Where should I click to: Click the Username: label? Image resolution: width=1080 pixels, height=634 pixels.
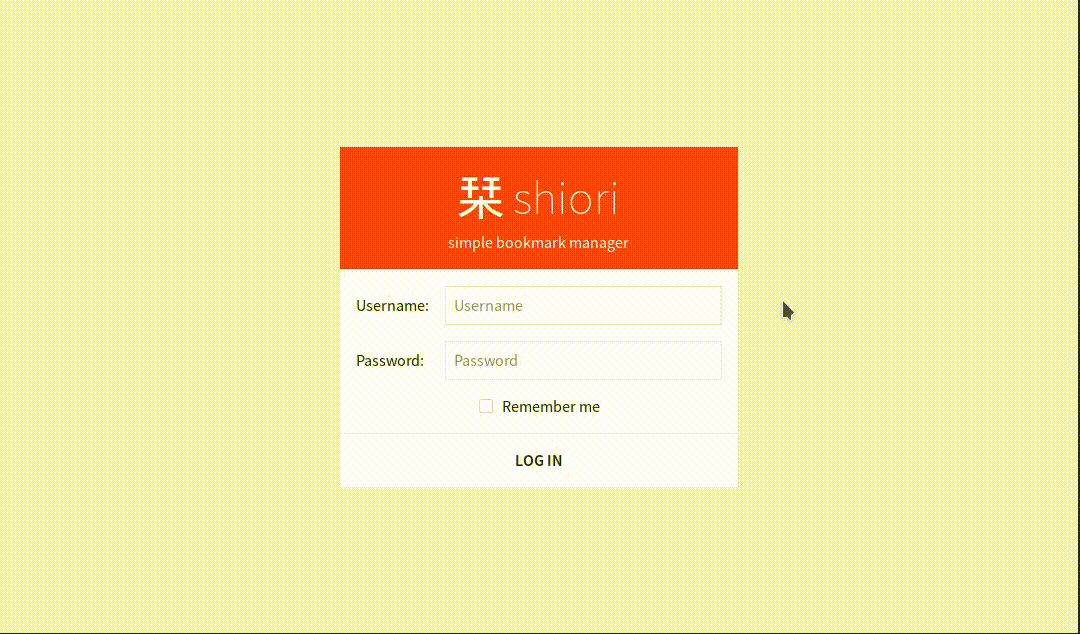tap(392, 305)
